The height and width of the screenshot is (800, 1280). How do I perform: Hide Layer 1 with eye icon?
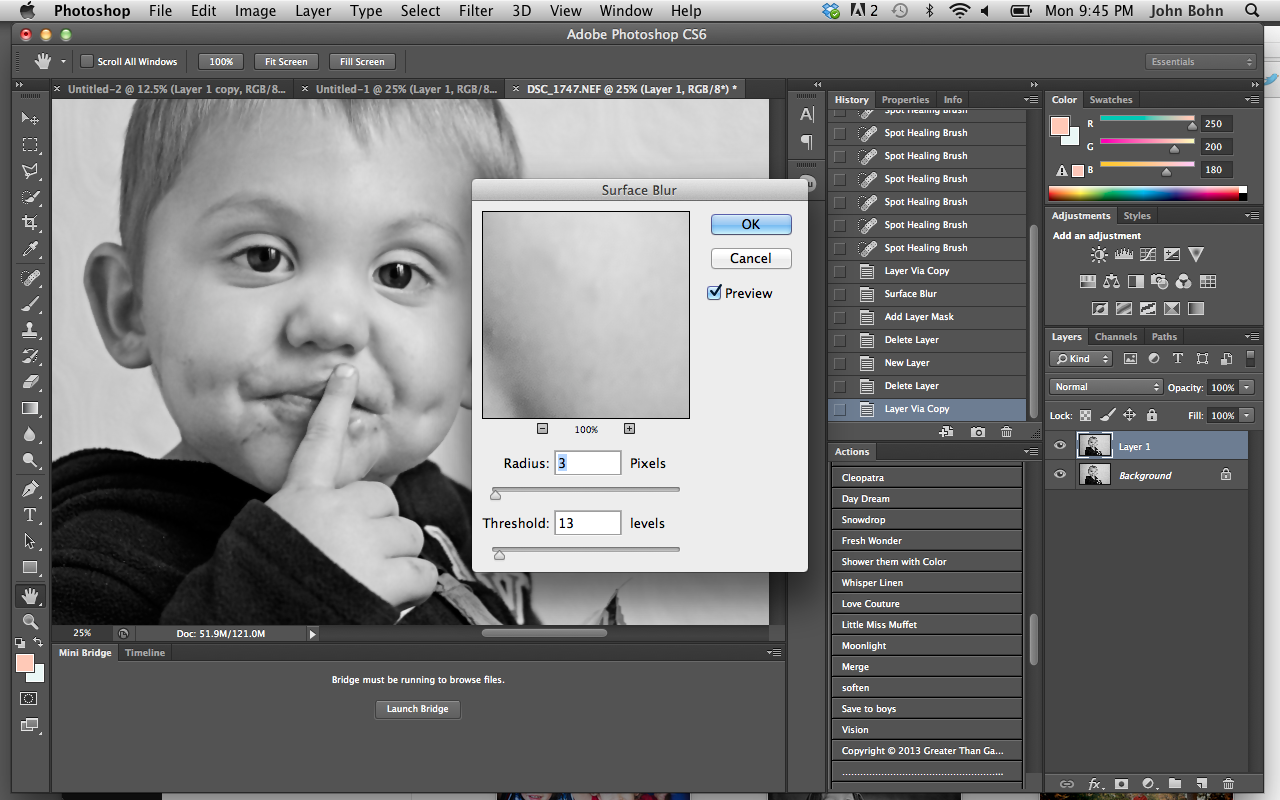coord(1061,447)
